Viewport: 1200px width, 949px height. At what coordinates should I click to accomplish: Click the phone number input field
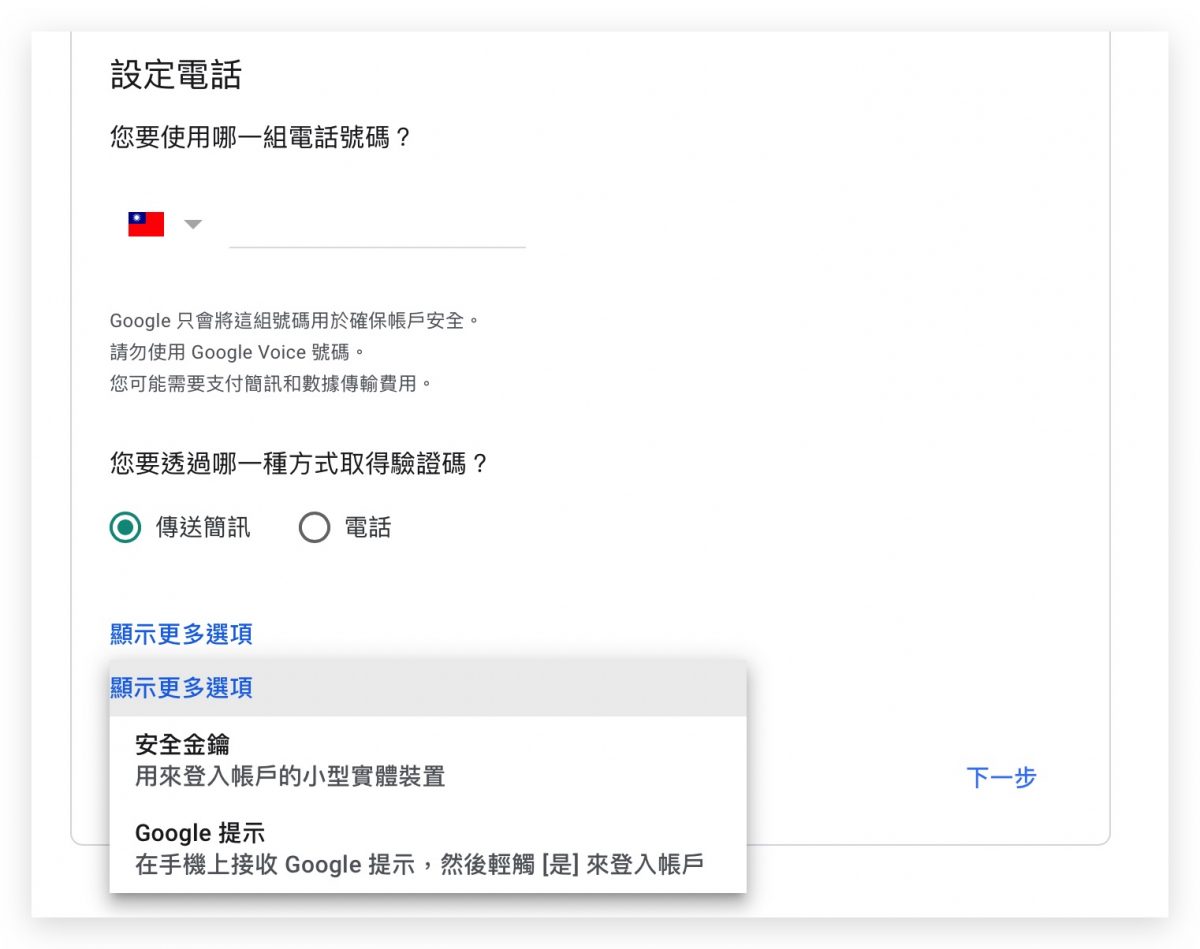point(377,225)
